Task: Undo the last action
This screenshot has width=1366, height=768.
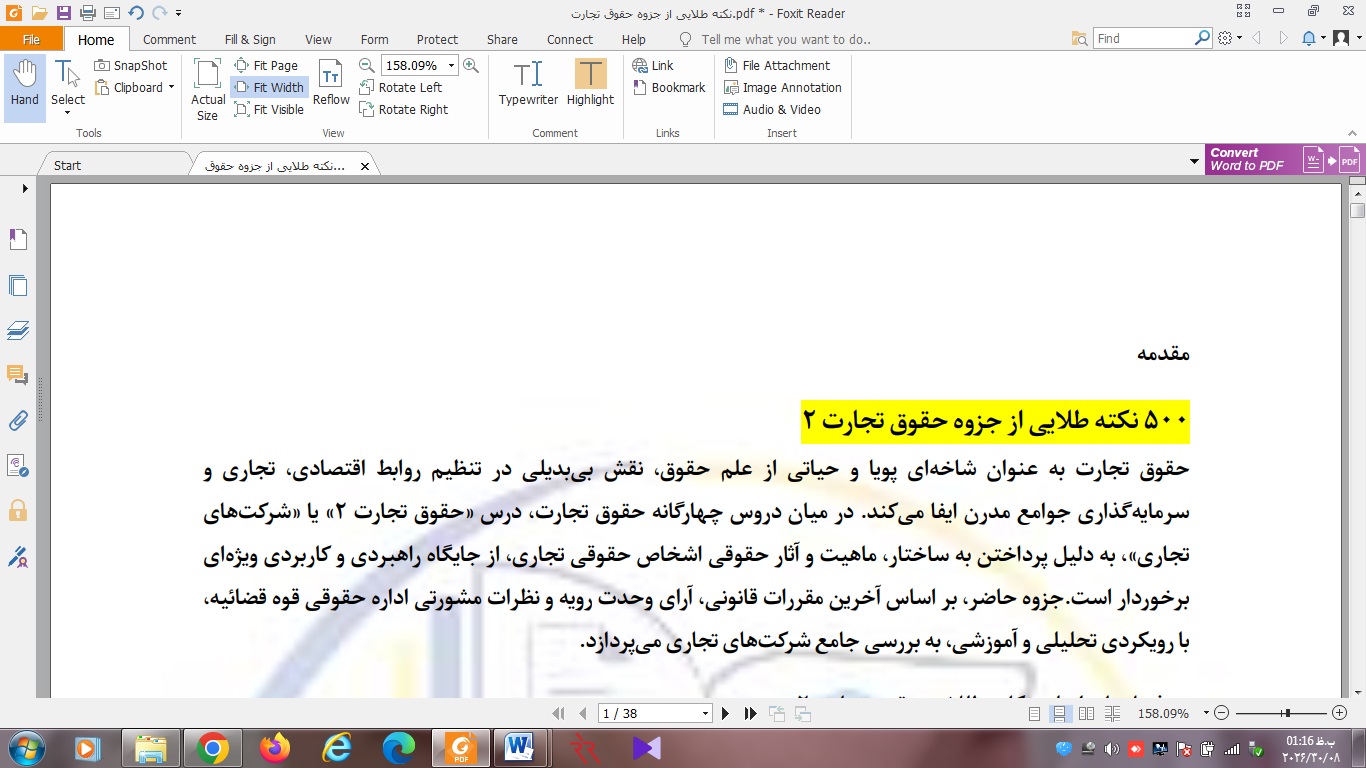Action: point(136,13)
